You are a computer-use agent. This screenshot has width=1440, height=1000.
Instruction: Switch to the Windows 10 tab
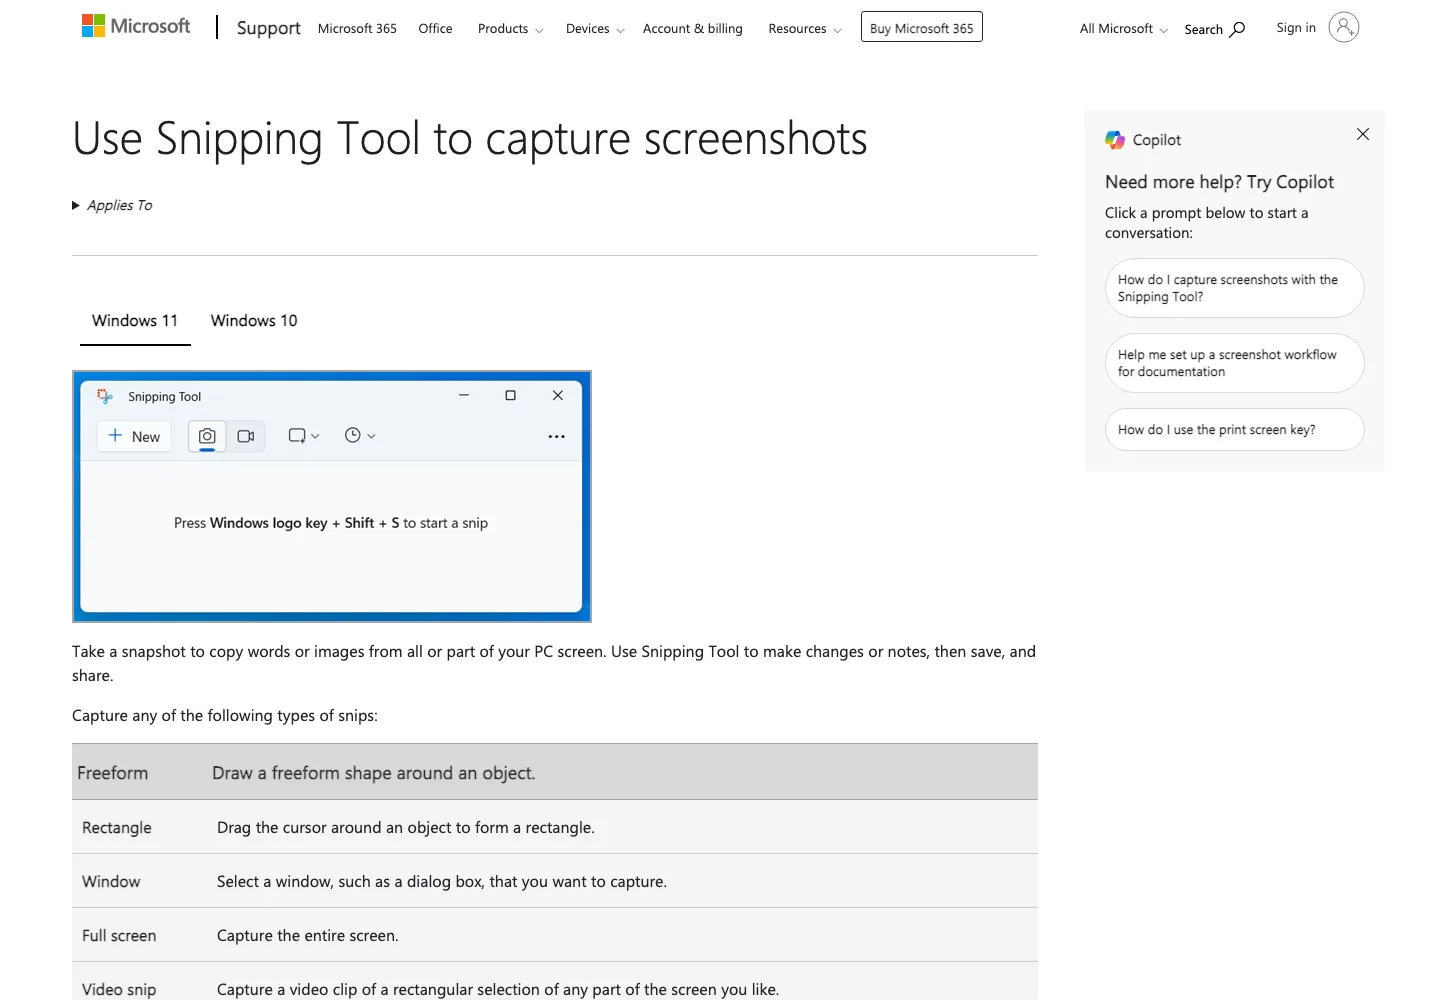click(254, 320)
